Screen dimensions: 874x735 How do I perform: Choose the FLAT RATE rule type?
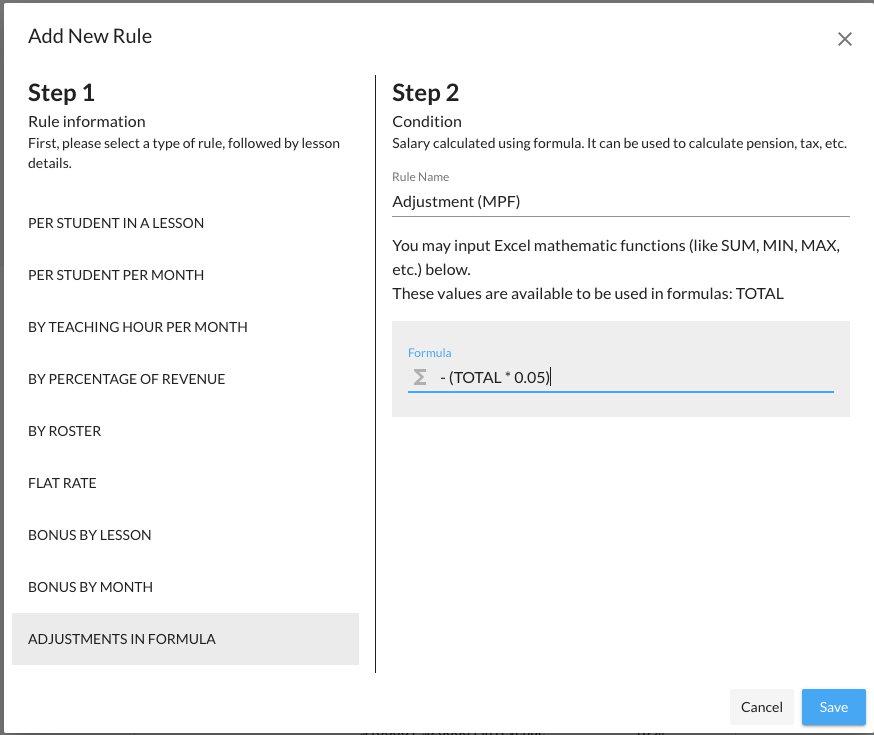click(x=62, y=483)
